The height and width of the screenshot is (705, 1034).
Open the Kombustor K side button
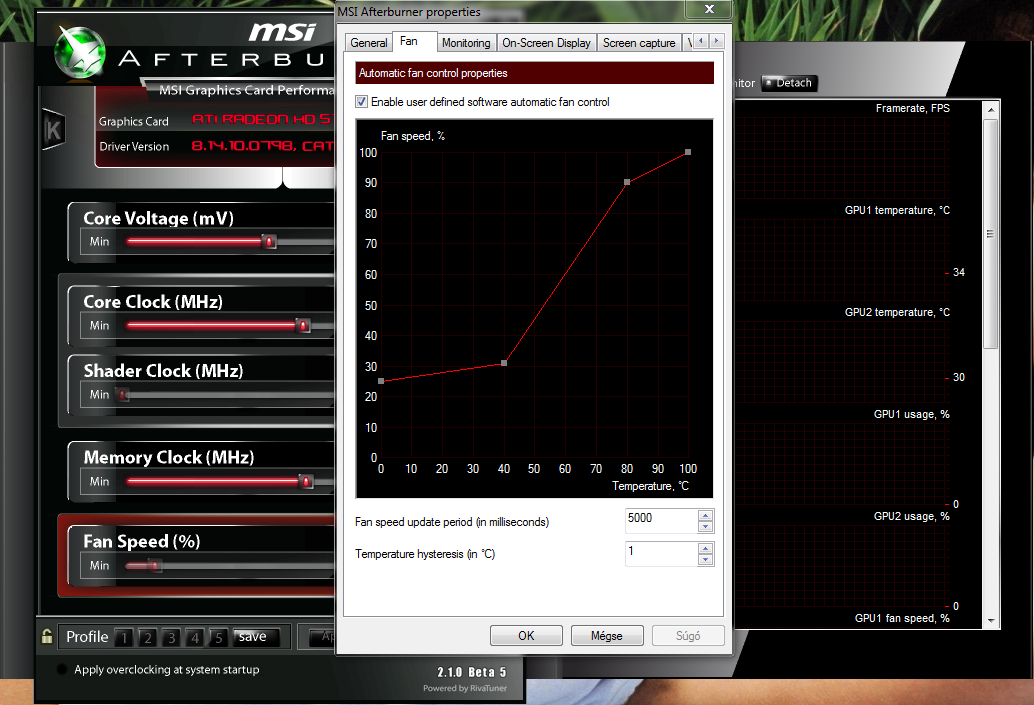click(53, 129)
